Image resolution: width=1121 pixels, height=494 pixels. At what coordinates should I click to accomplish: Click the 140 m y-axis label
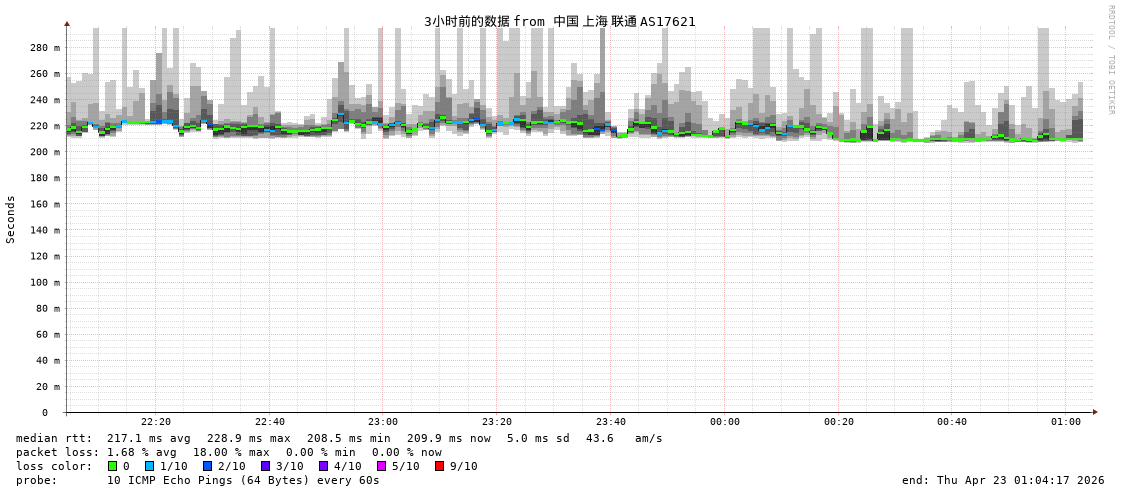tap(45, 230)
